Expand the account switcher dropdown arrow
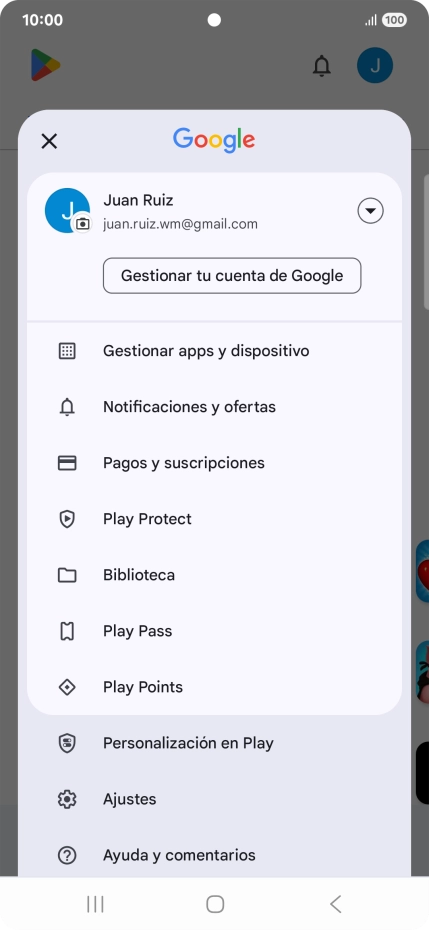 (x=370, y=211)
